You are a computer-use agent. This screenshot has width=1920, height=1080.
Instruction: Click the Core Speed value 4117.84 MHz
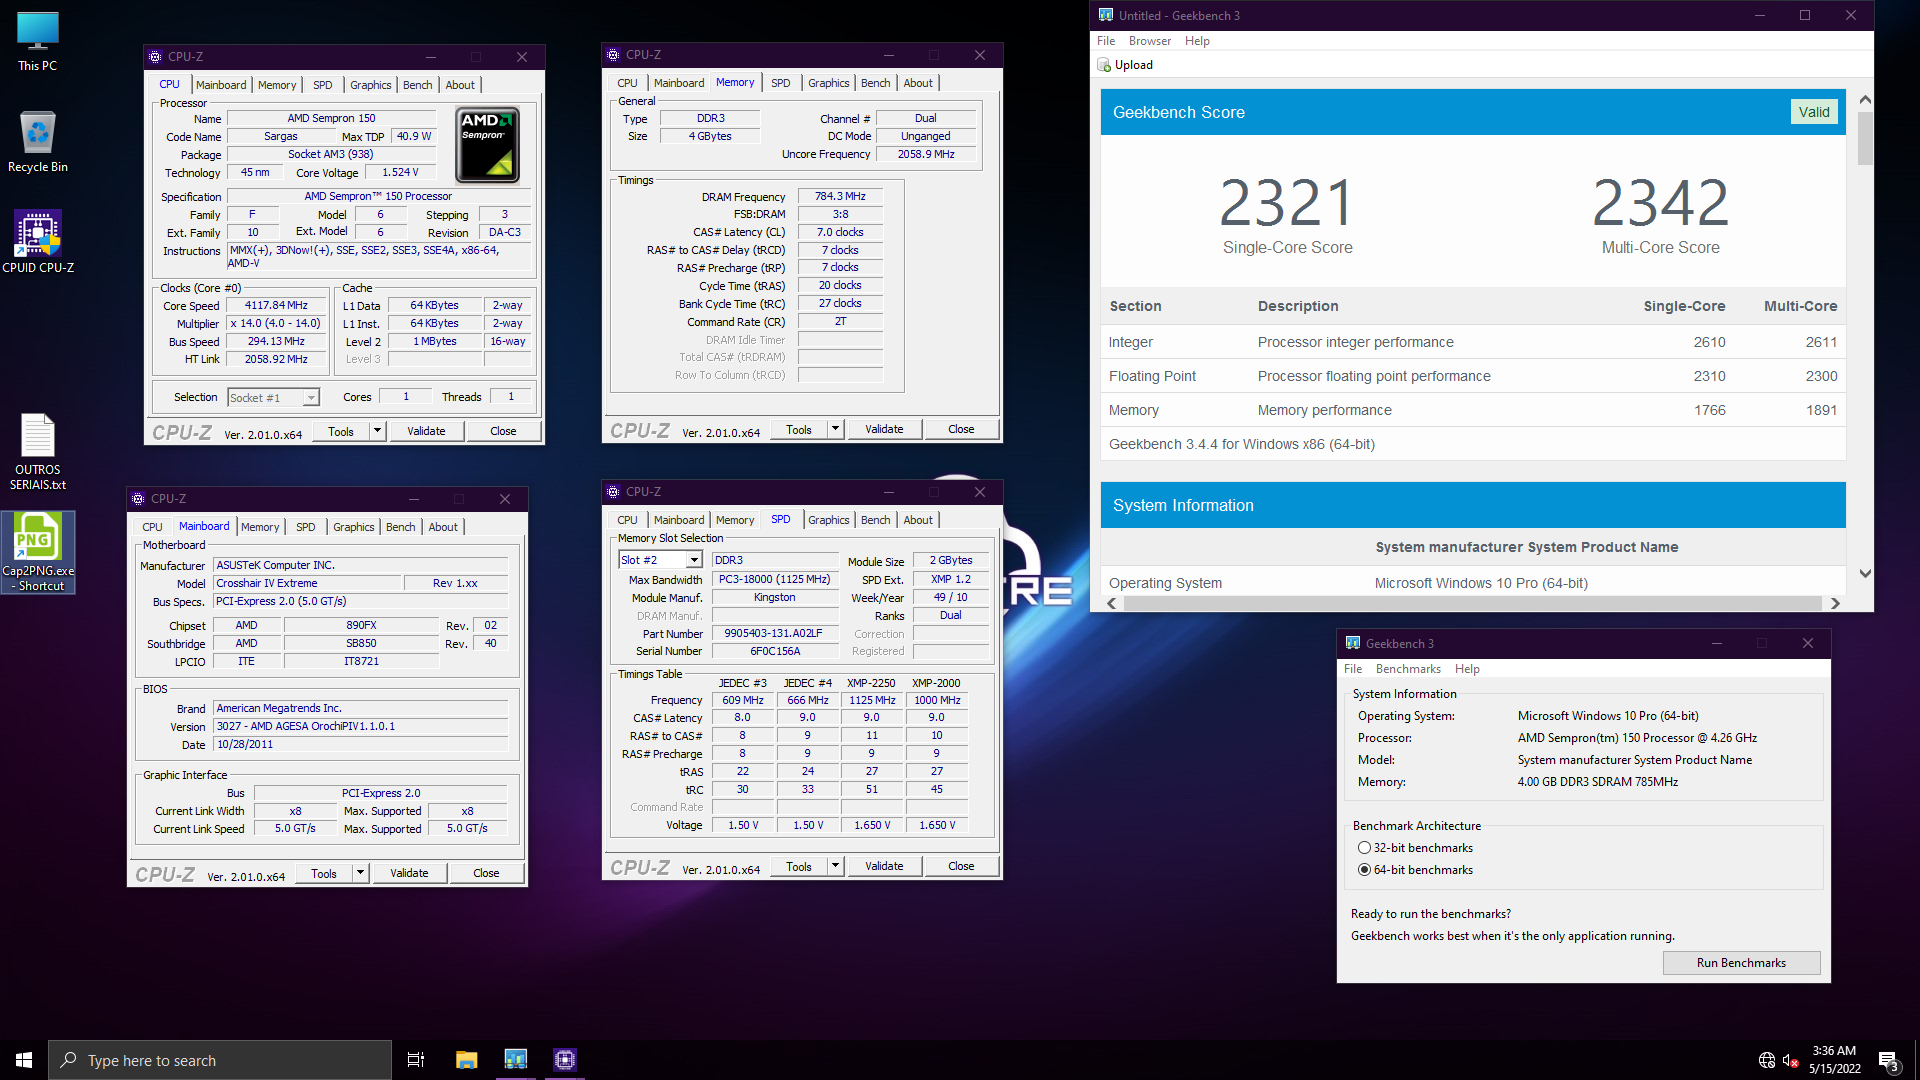pos(276,306)
